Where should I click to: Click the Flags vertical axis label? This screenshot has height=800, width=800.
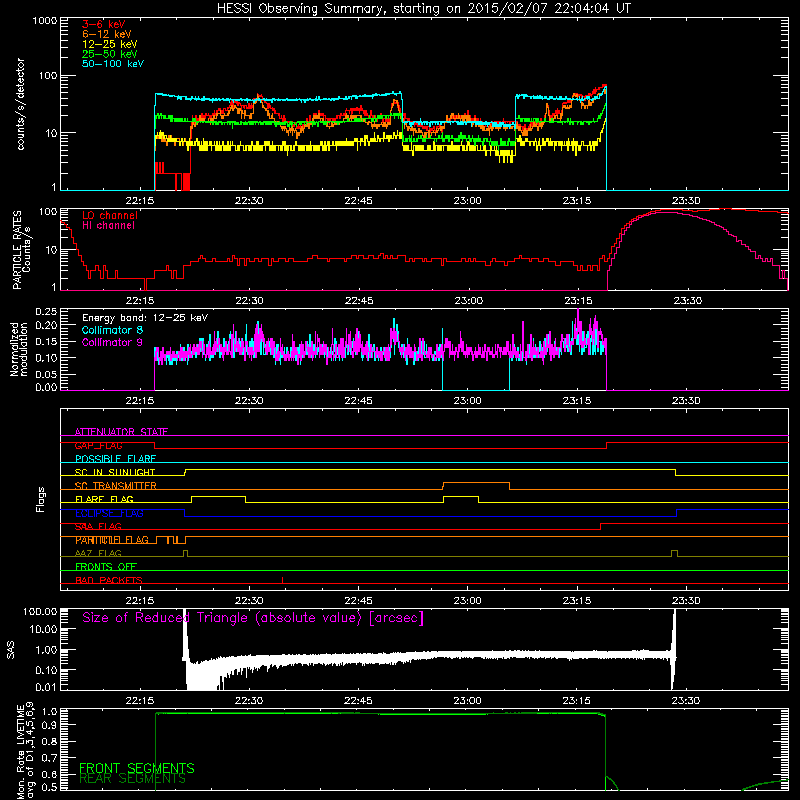41,499
